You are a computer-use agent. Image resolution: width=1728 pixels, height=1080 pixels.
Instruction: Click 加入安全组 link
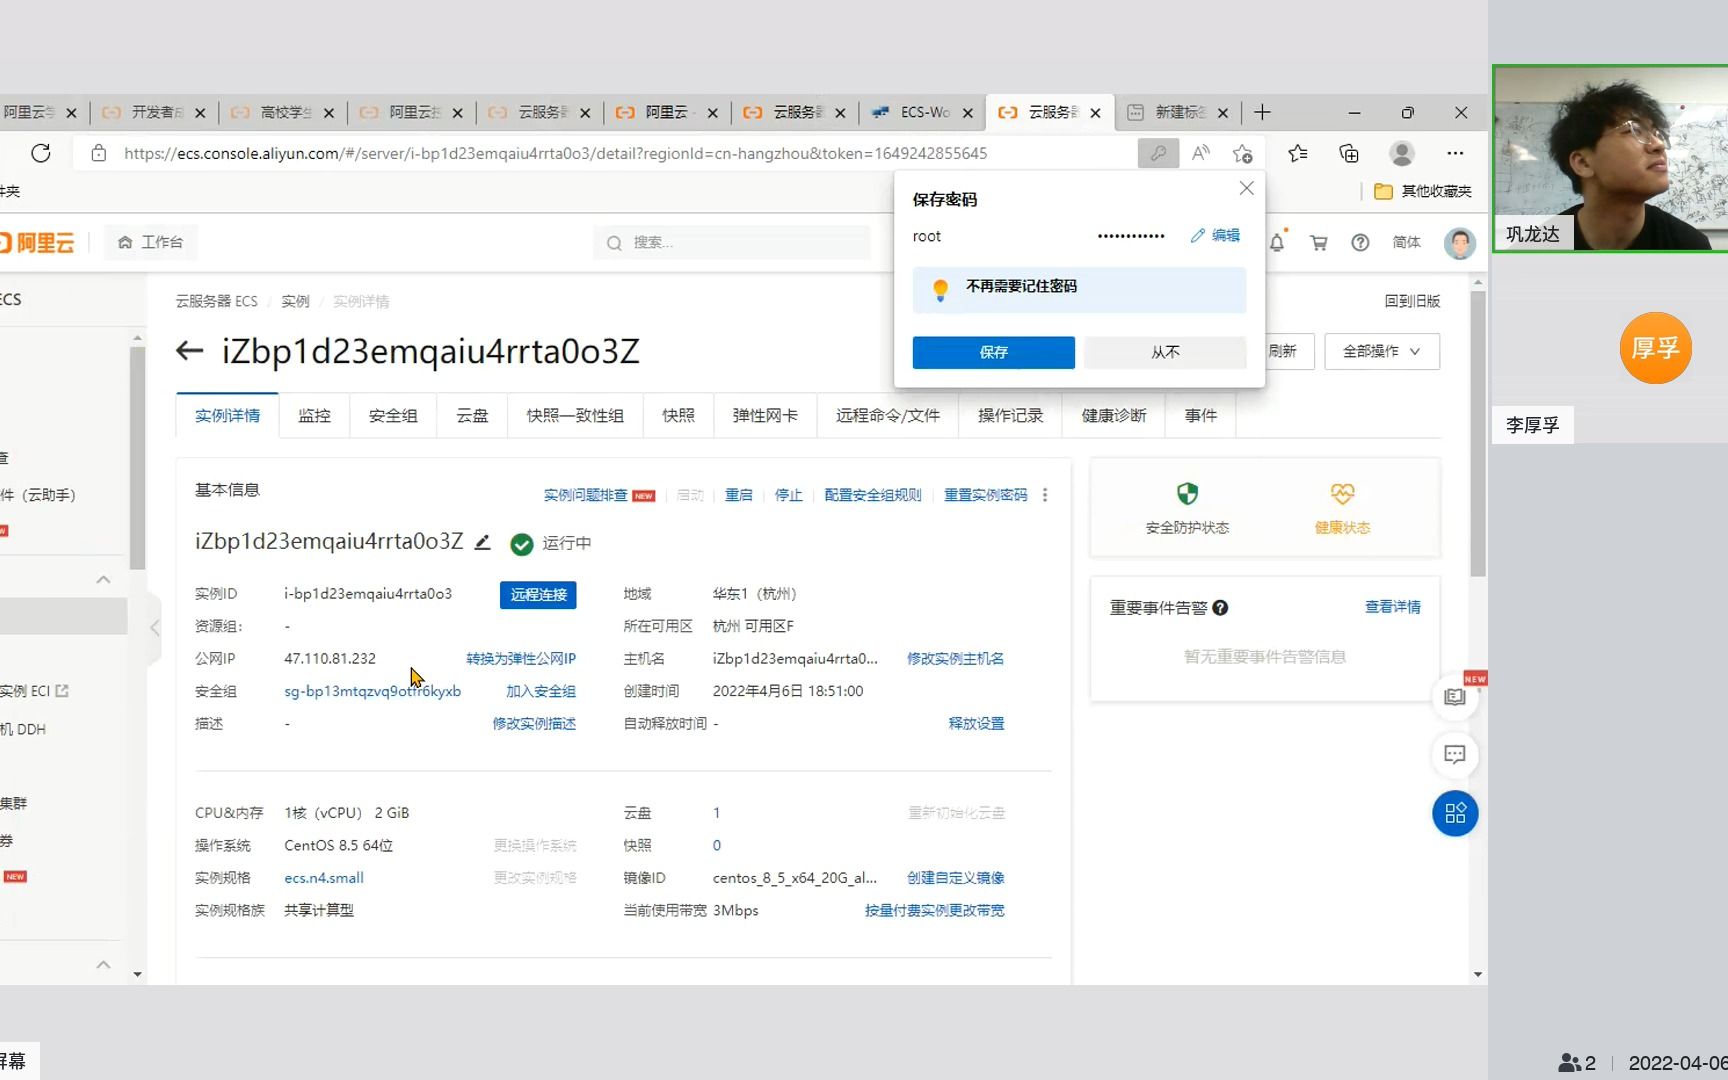coord(541,691)
